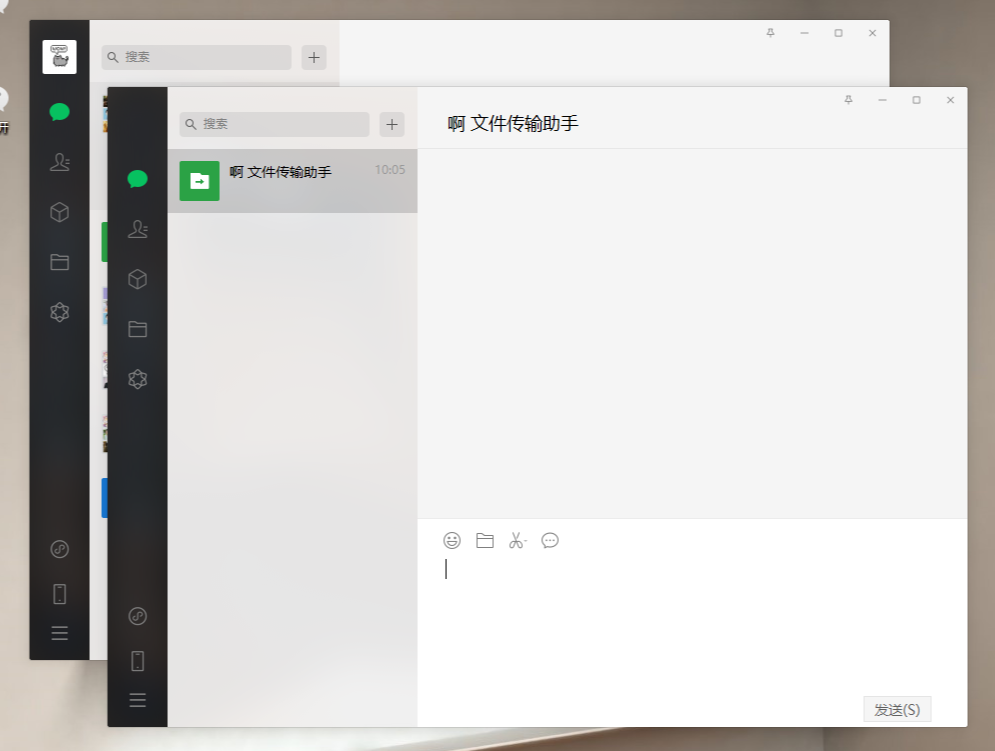Click Mini Programs icon in back window
The image size is (995, 751).
point(60,549)
